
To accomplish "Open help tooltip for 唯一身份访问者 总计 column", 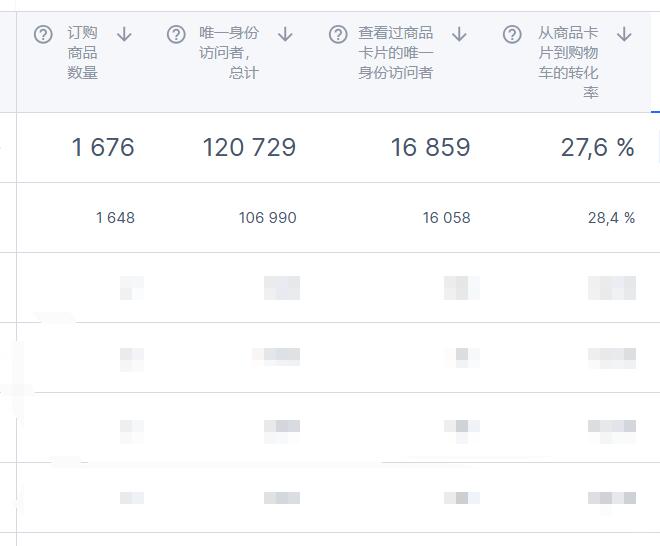I will (x=176, y=35).
